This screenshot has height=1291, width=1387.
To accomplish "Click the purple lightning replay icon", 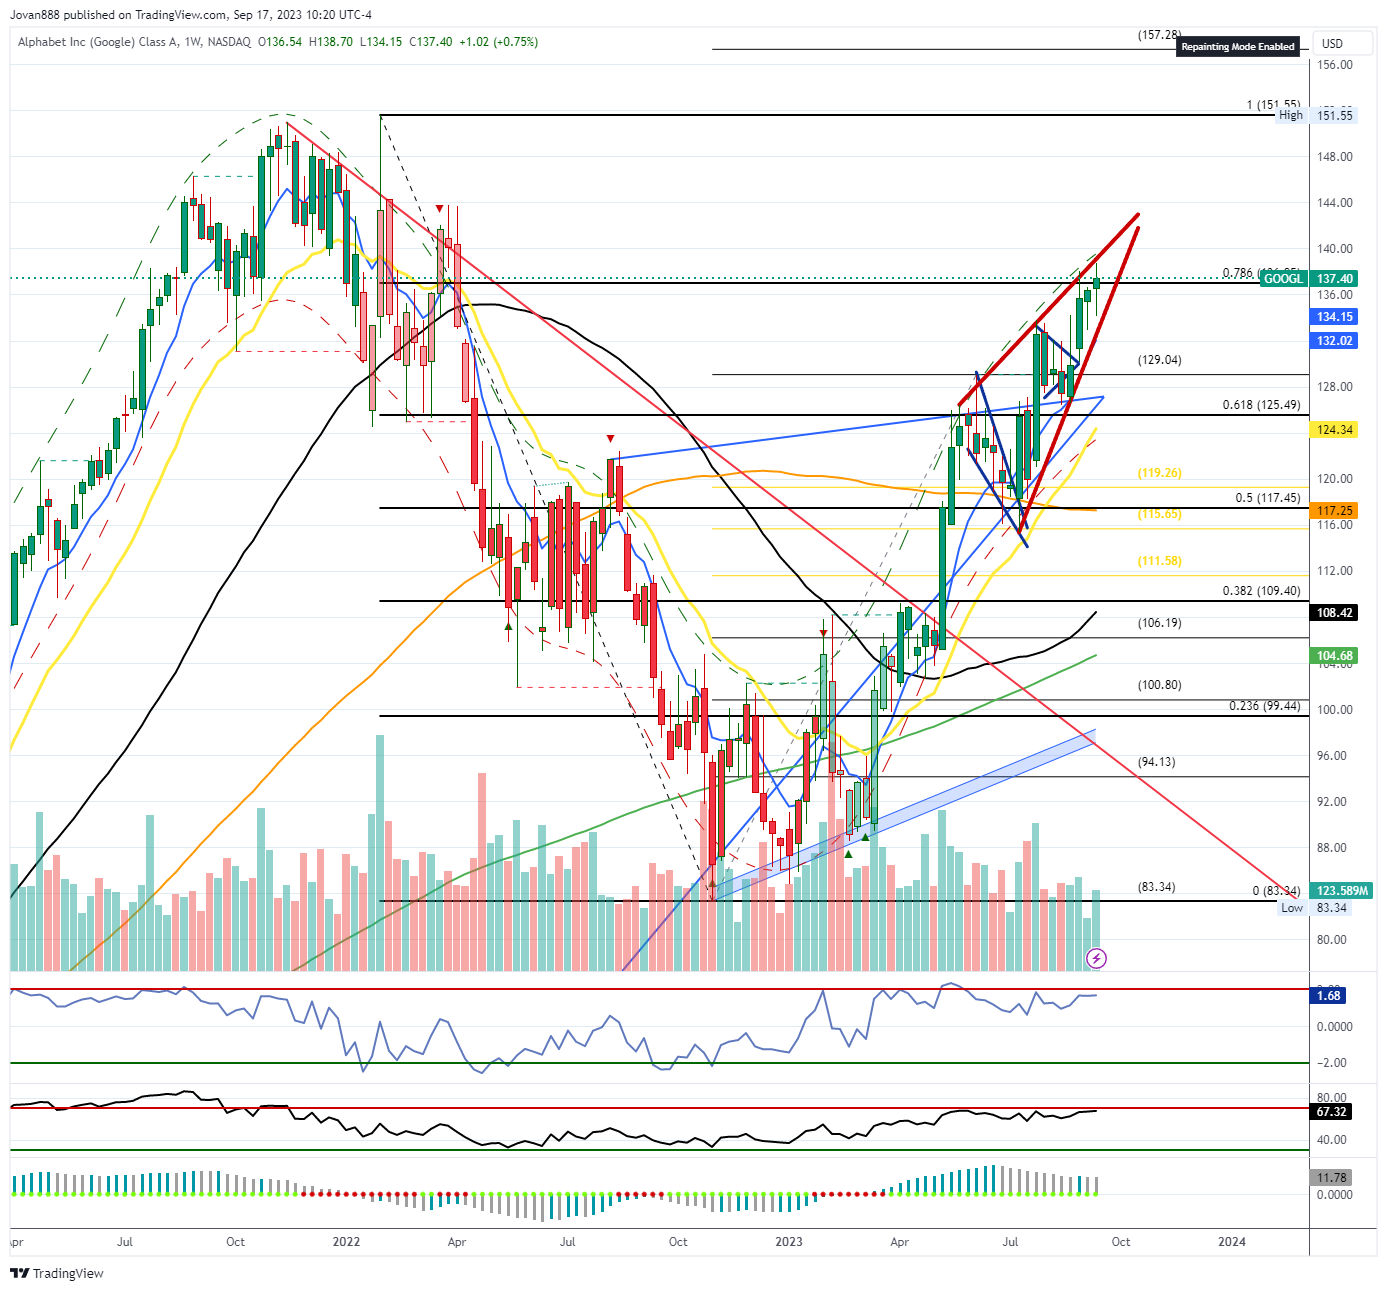I will [x=1096, y=959].
